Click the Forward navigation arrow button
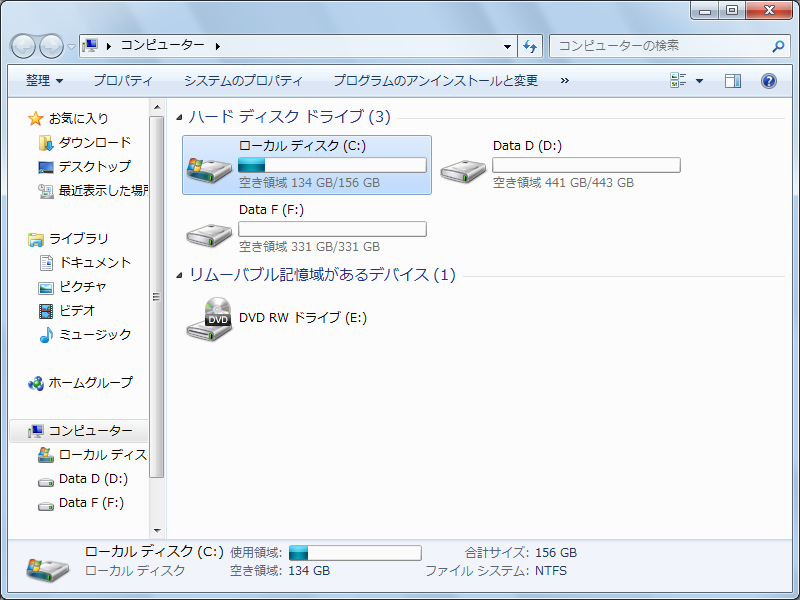Screen dimensions: 800x600 click(x=51, y=46)
